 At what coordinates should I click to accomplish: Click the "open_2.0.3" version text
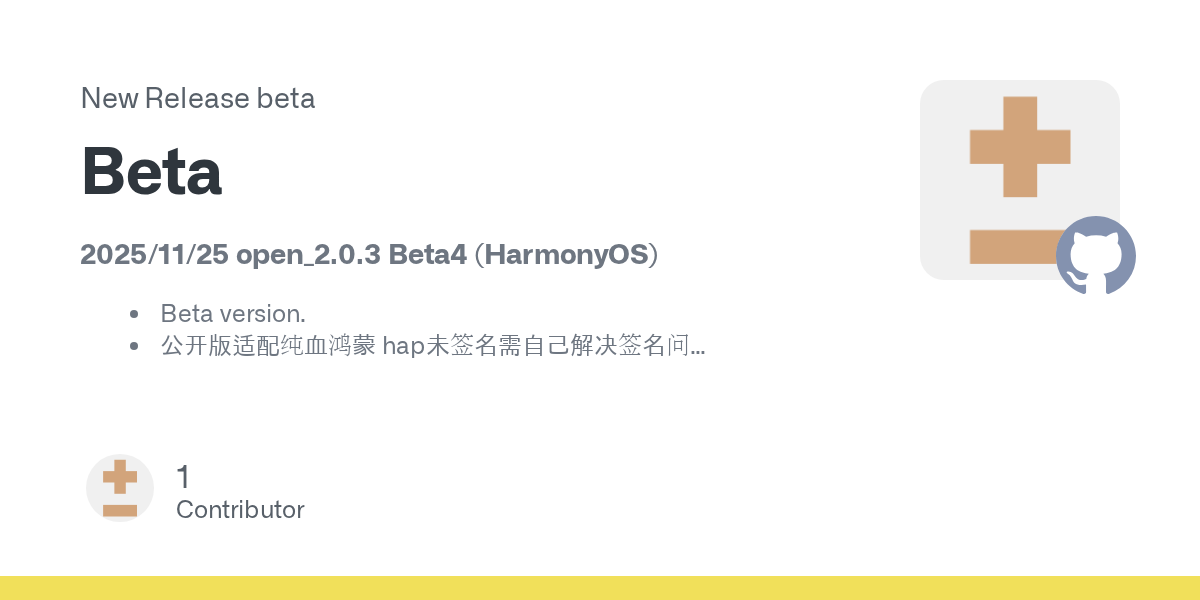click(x=308, y=255)
